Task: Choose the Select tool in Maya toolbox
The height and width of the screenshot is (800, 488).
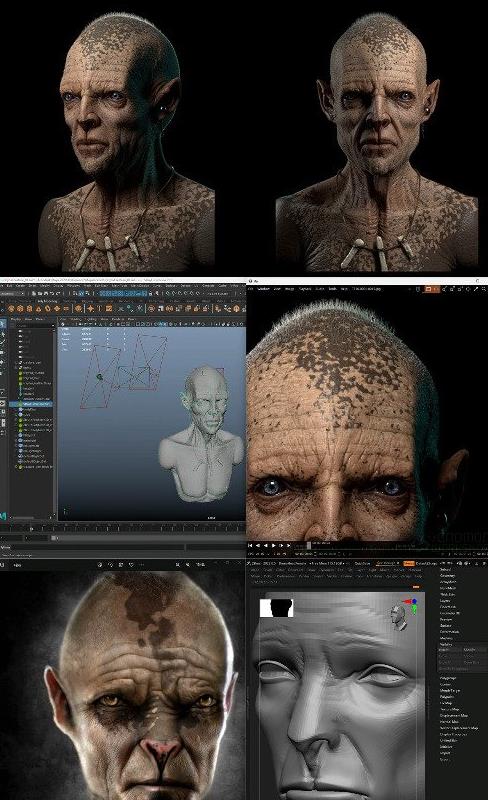Action: tap(3, 323)
